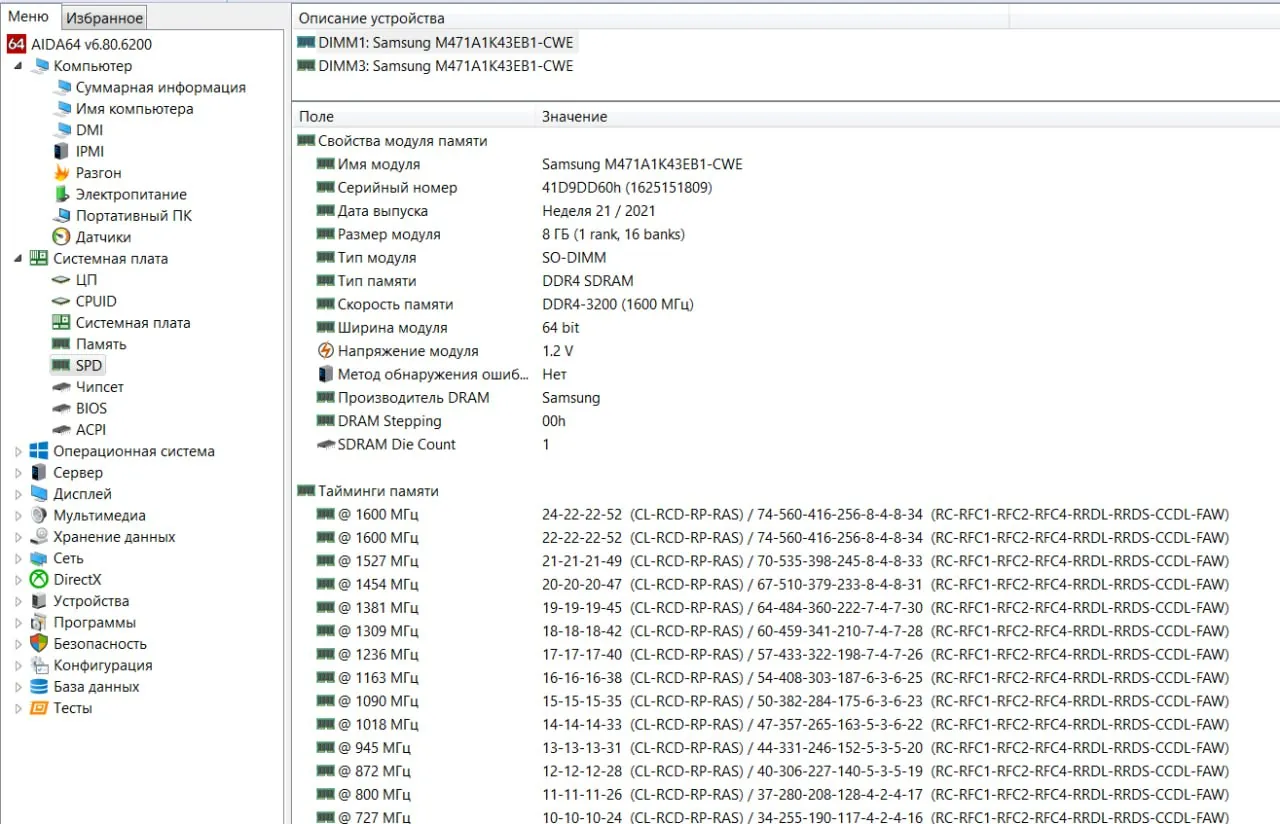Collapse the Системная плата tree branch
The height and width of the screenshot is (824, 1280).
[18, 258]
